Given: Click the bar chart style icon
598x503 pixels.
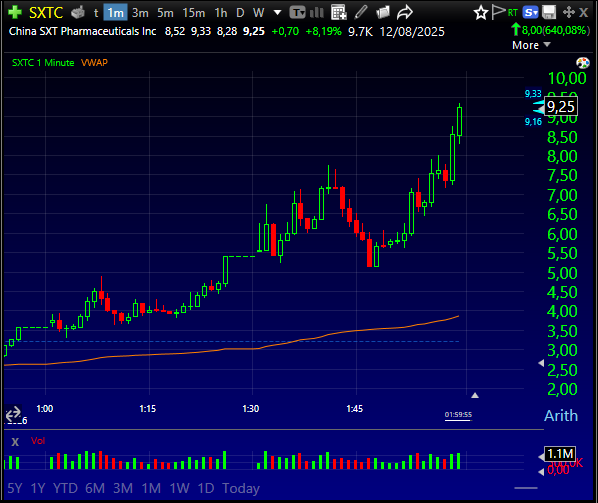Looking at the screenshot, I should point(317,13).
